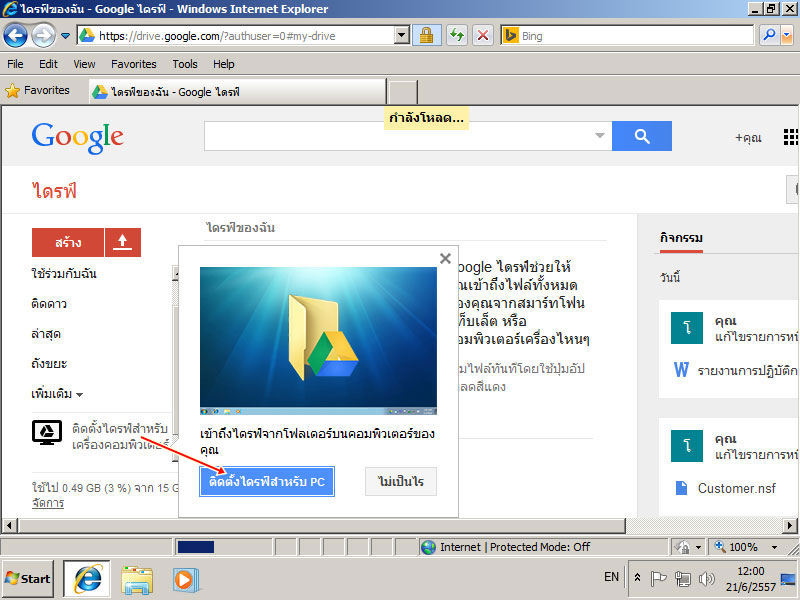Click the Internet Explorer taskbar icon
Screen dimensions: 800x600
tap(87, 579)
